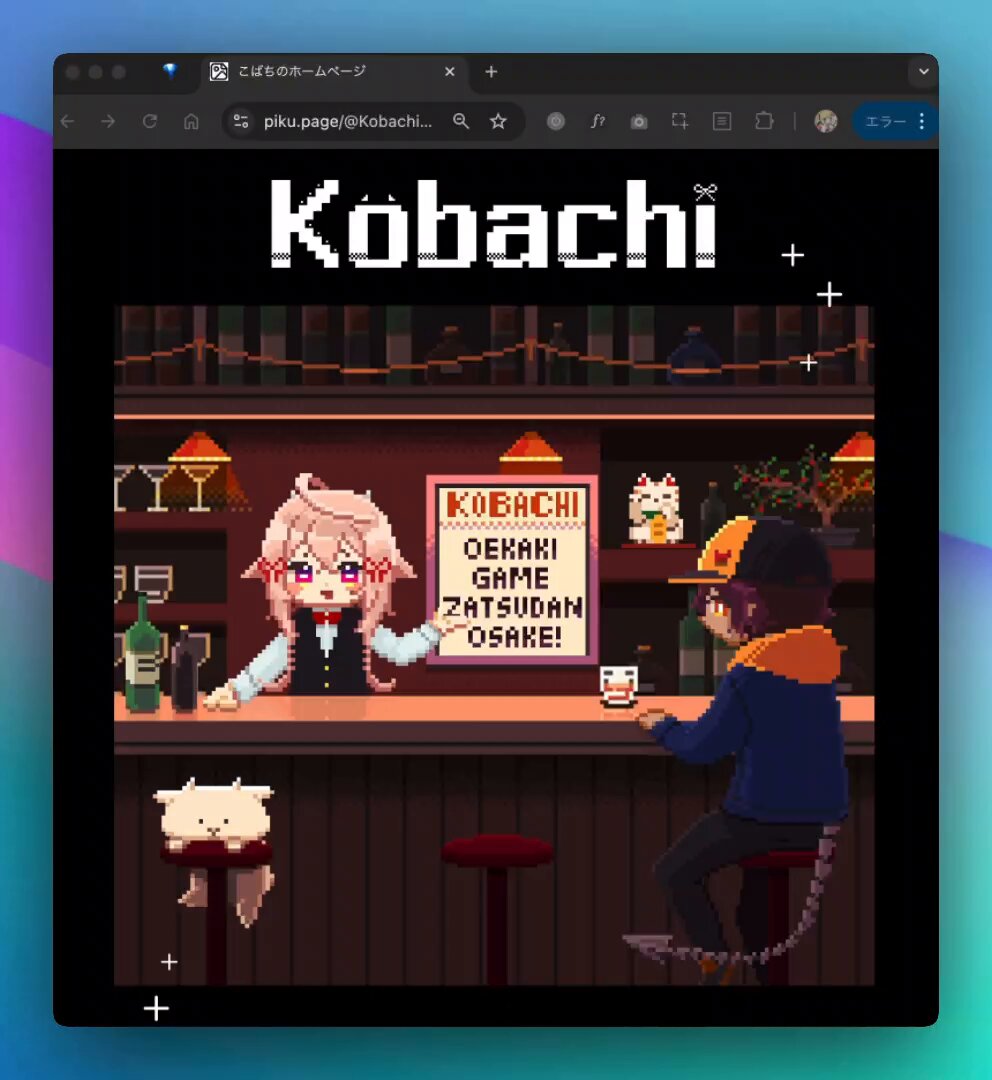Screen dimensions: 992x1080
Task: Open the zoom magnifier in the address bar
Action: click(x=461, y=122)
